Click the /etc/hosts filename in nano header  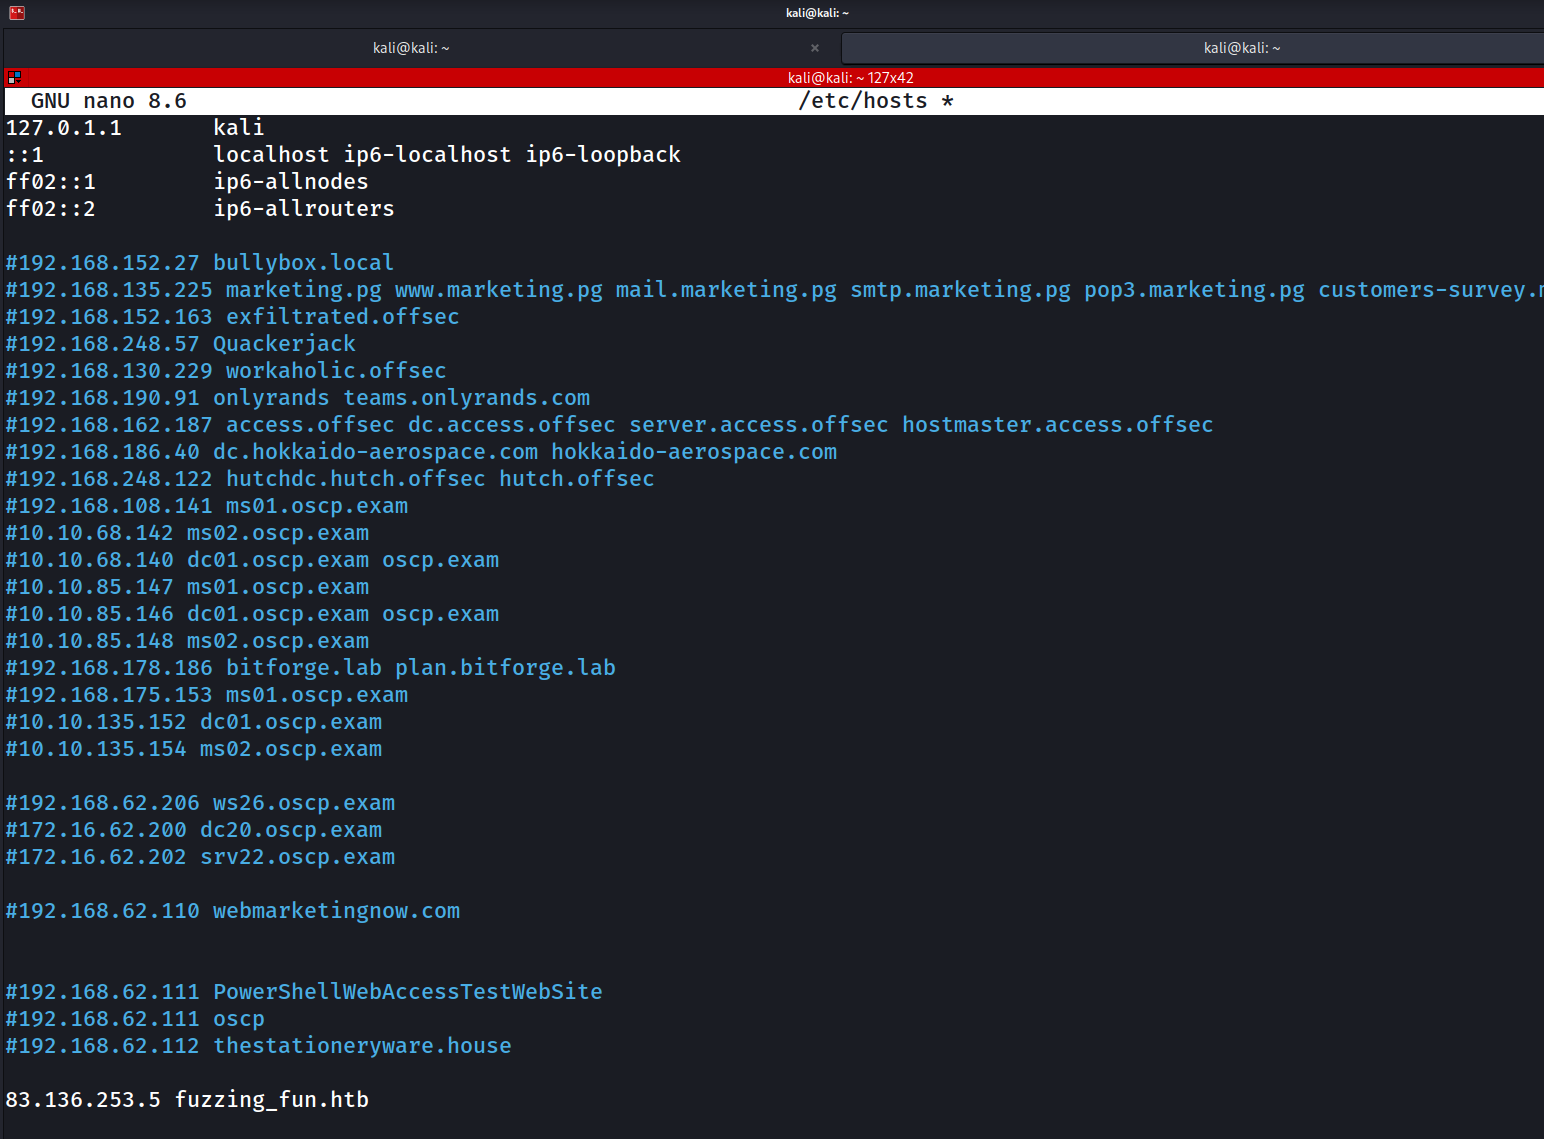click(863, 101)
